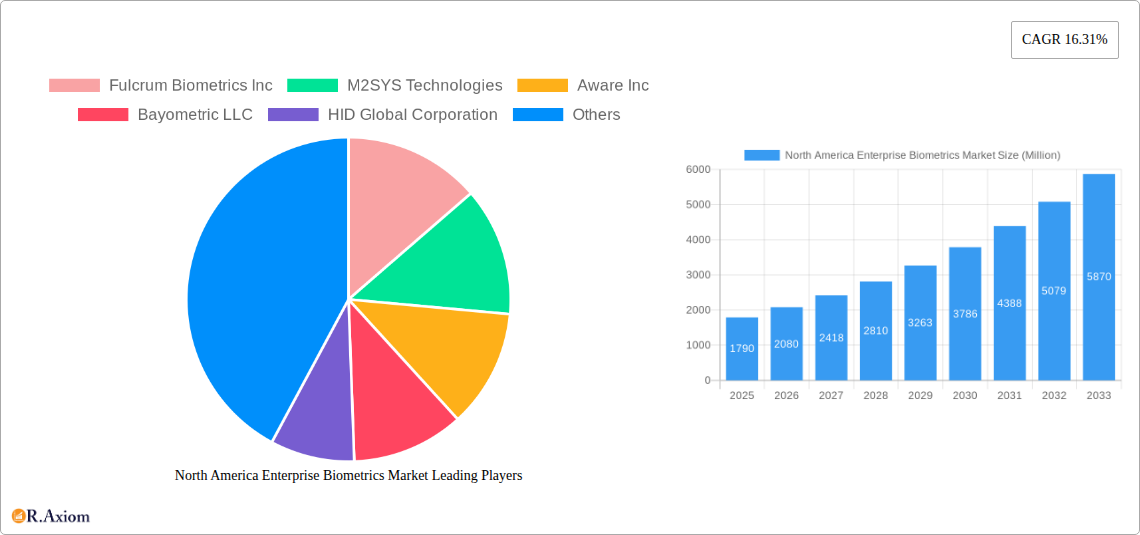Click the bar chart legend blue swatch
Image resolution: width=1140 pixels, height=535 pixels.
click(762, 155)
